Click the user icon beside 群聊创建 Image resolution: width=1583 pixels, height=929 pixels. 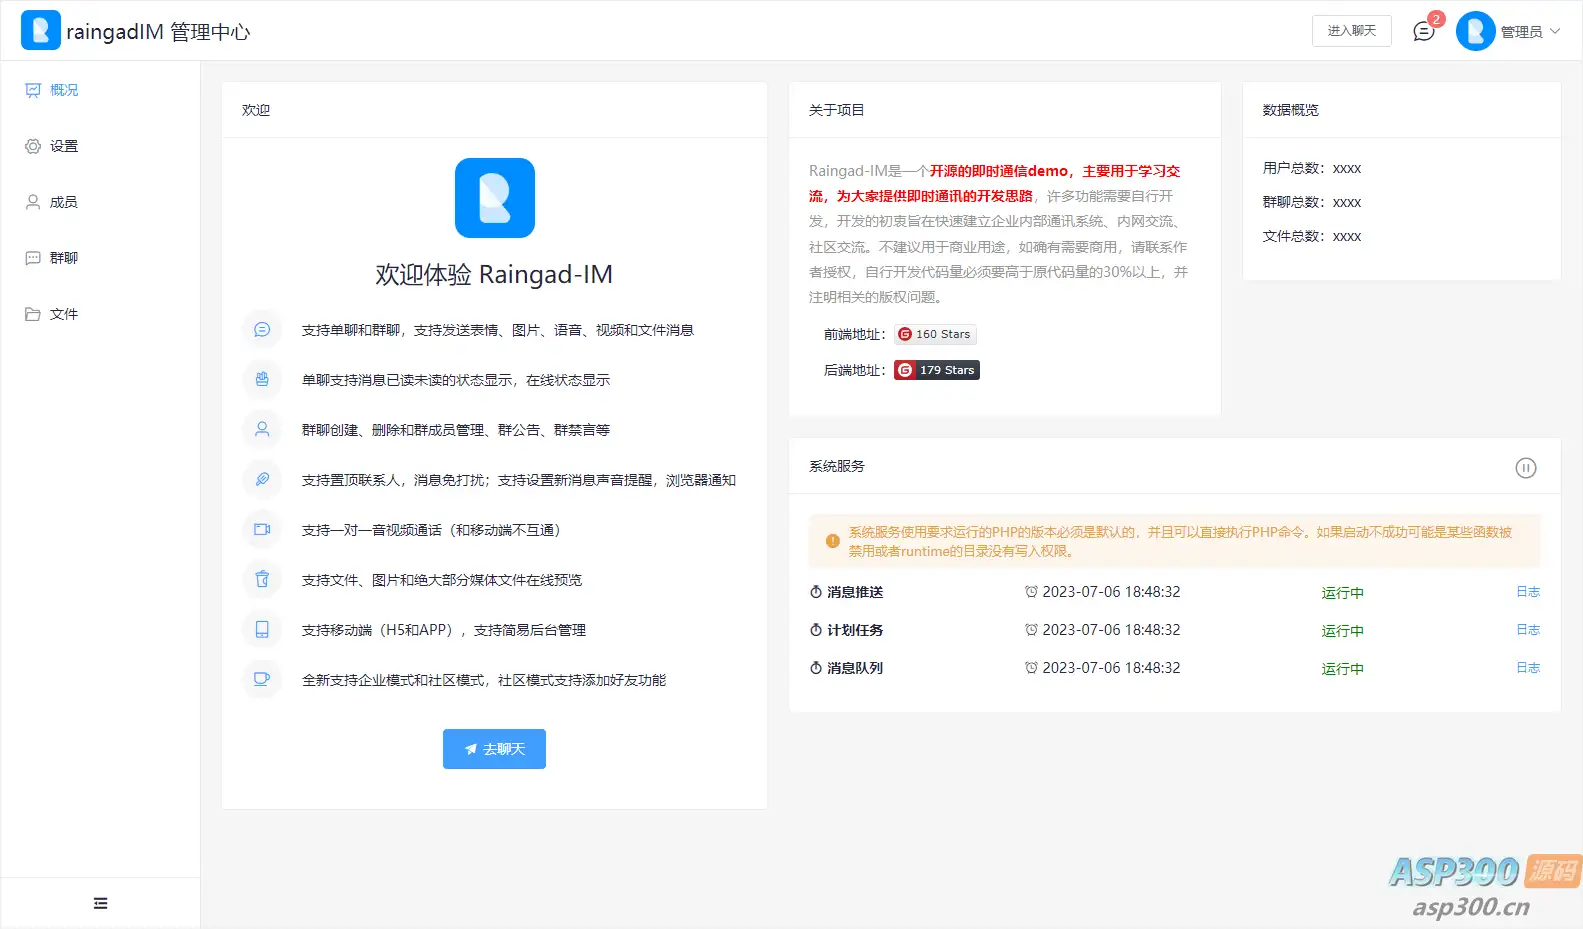262,429
